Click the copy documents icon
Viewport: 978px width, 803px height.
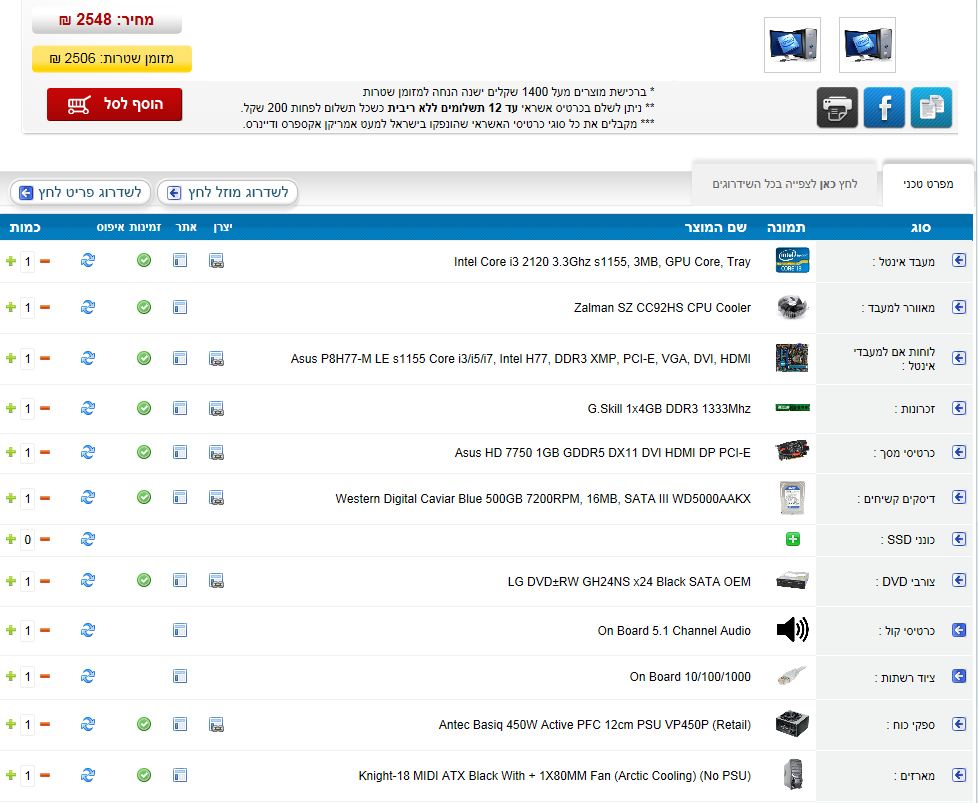click(x=931, y=107)
